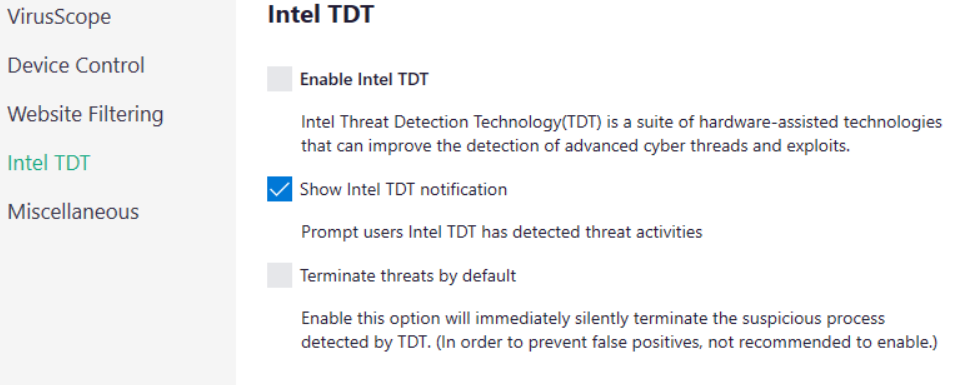Click the 'prevent false positives, not recommended' note
Viewport: 975px width, 385px height.
[619, 343]
